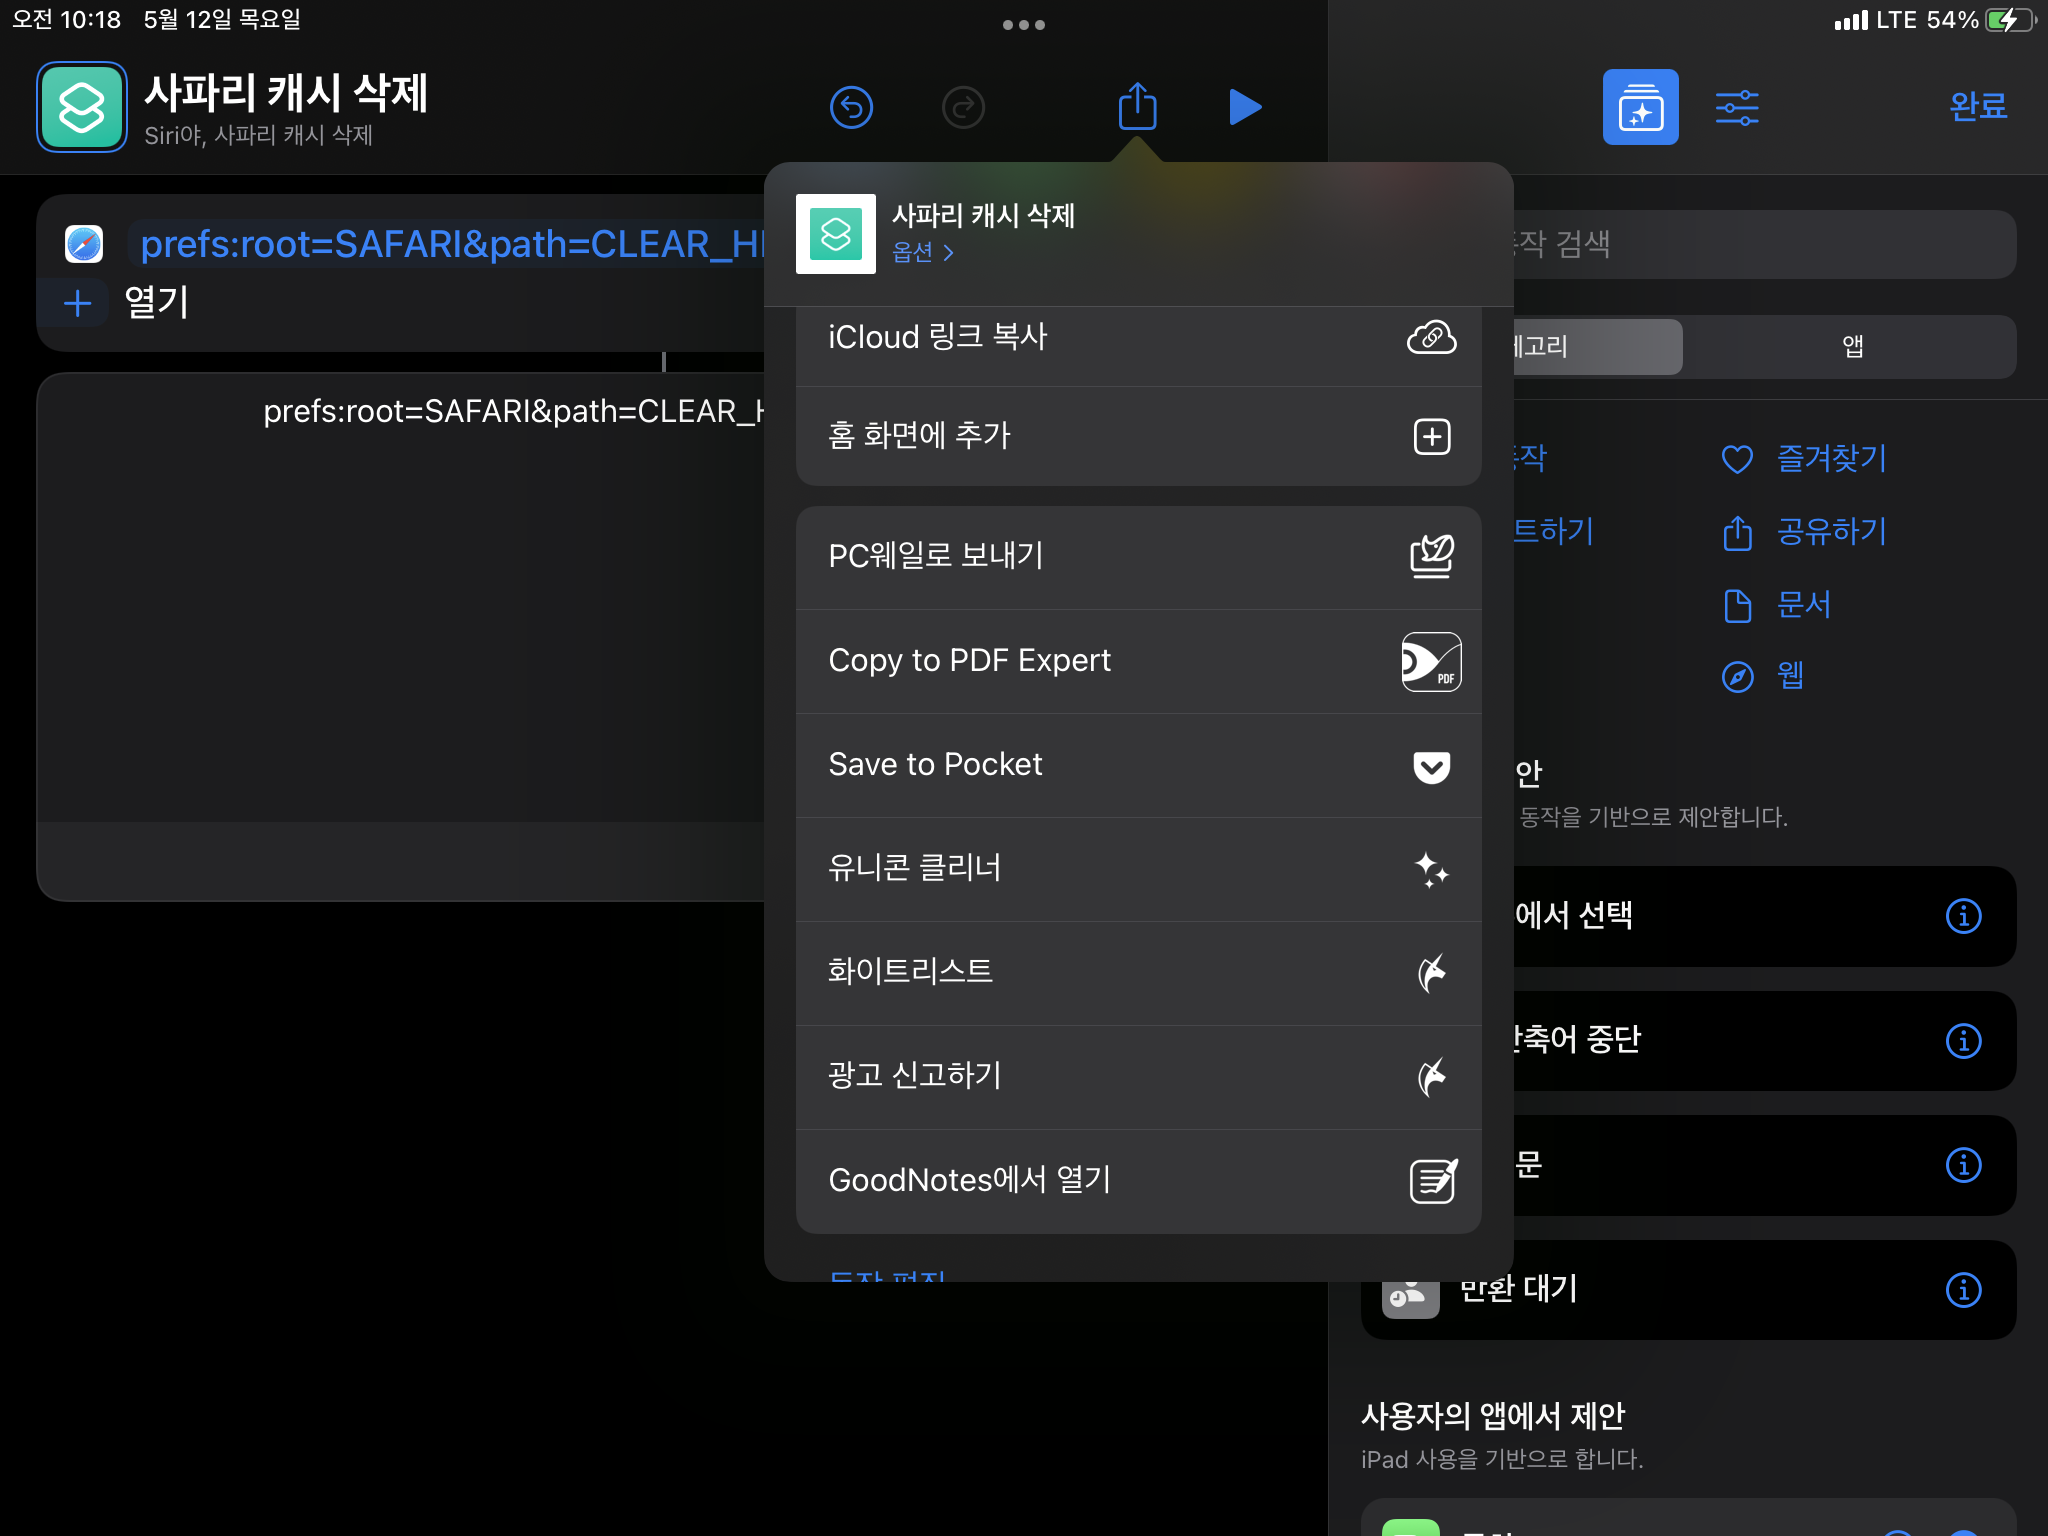Tap the battery indicator in status bar
Viewport: 2048px width, 1536px height.
pyautogui.click(x=2011, y=20)
